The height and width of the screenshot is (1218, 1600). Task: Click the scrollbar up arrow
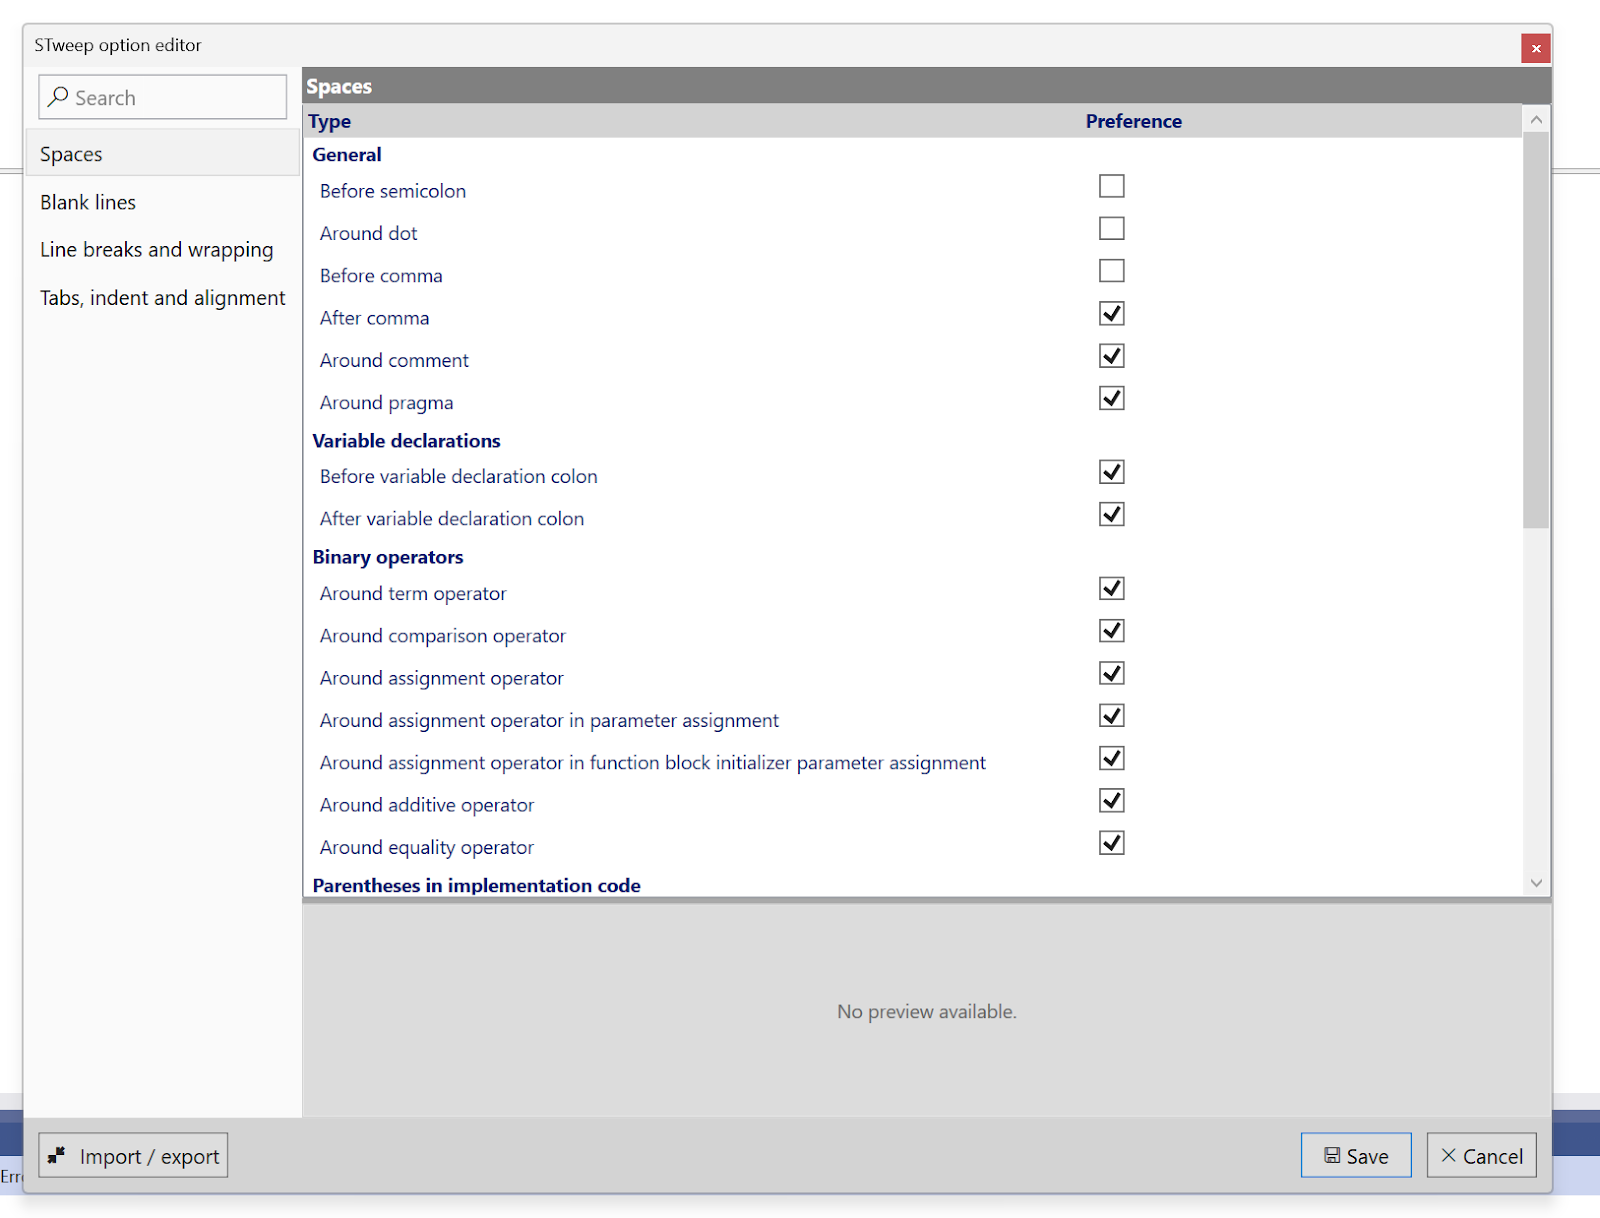(x=1536, y=119)
